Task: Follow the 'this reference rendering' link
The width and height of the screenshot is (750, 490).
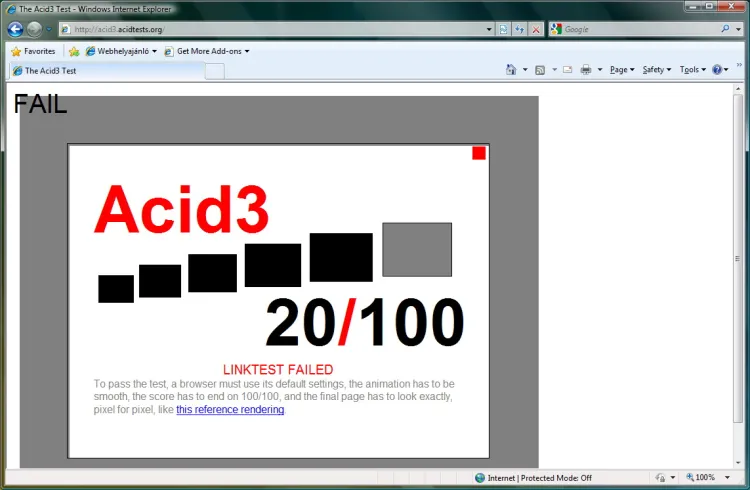Action: [x=230, y=410]
